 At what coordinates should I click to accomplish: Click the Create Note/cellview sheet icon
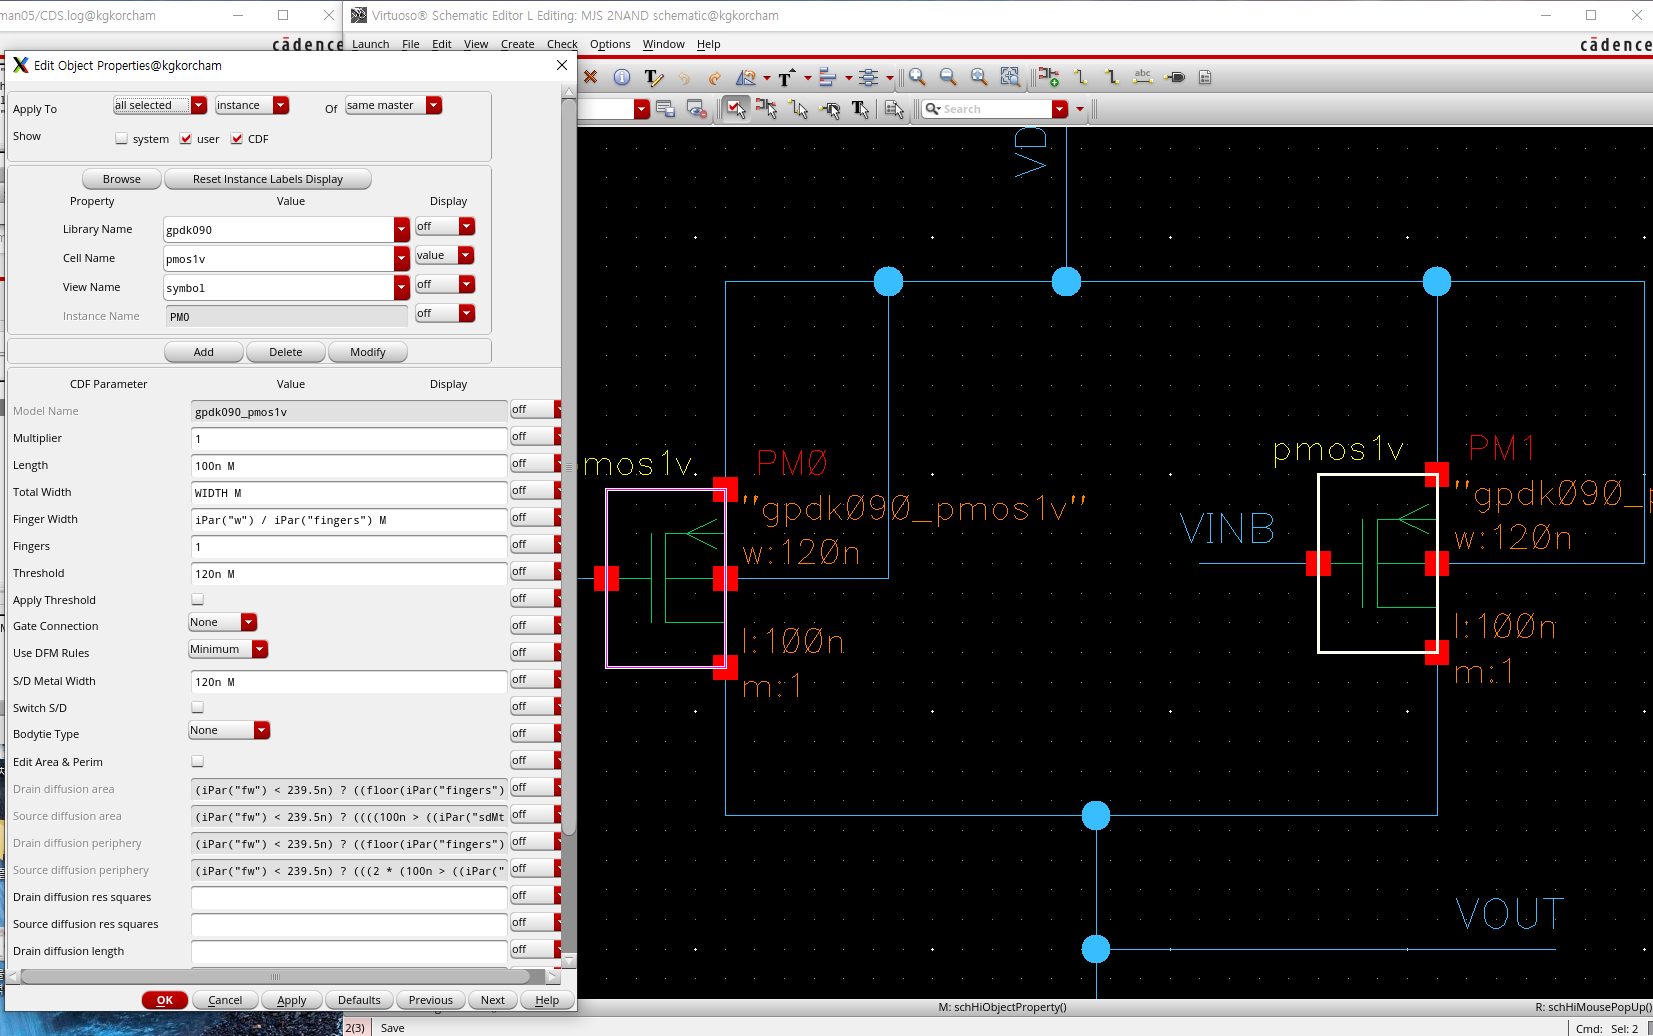click(x=1205, y=77)
